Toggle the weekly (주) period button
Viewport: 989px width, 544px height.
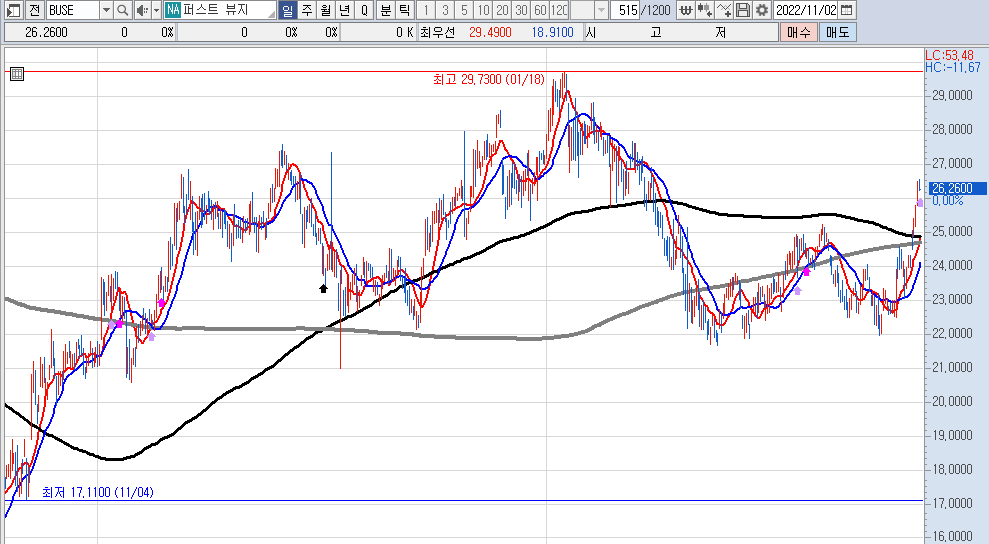pyautogui.click(x=306, y=10)
